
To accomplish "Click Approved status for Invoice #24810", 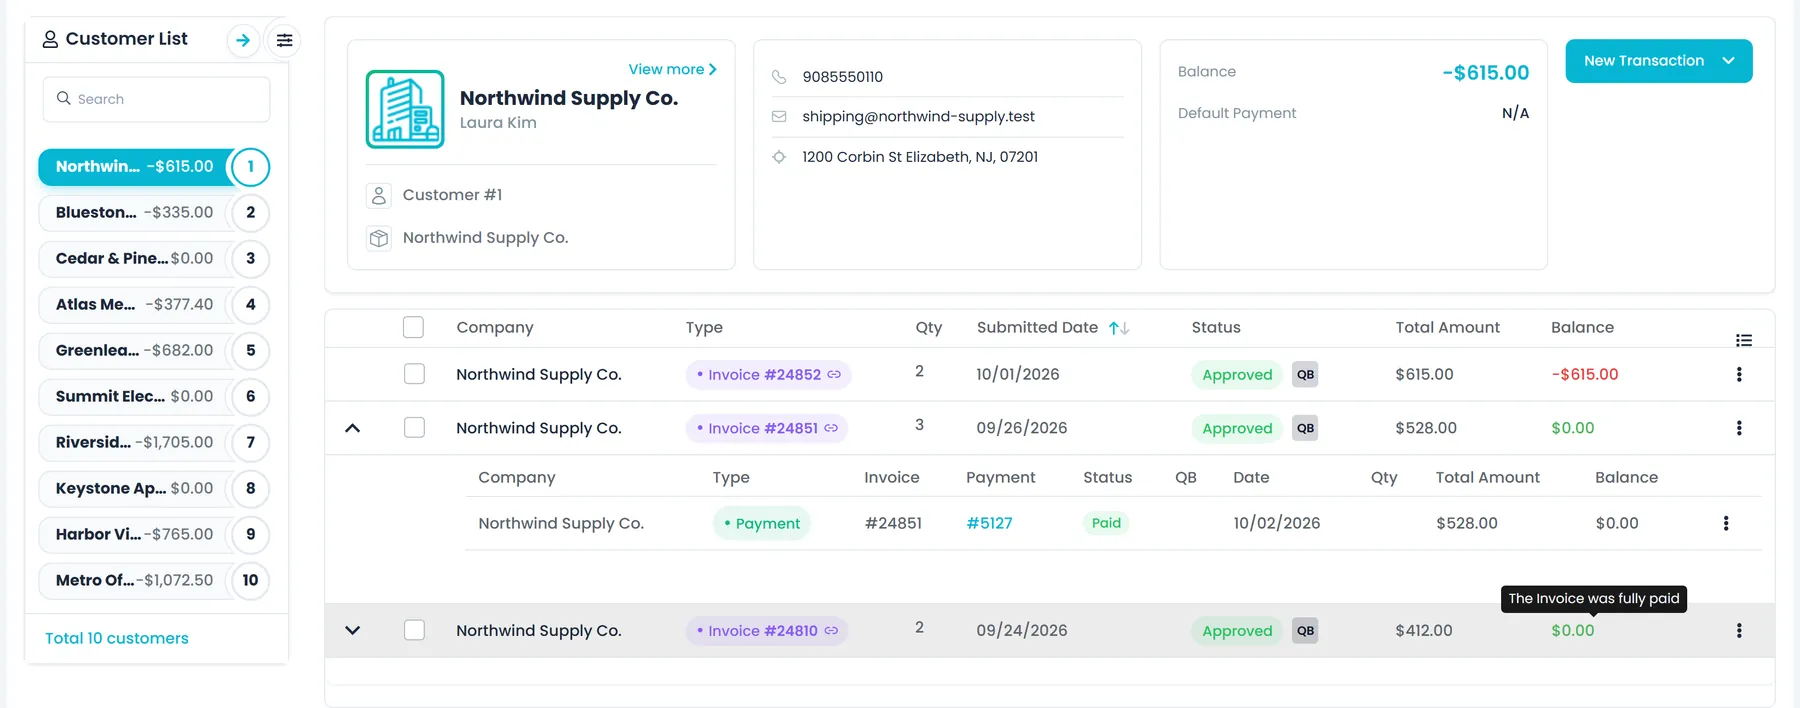I will pos(1237,631).
